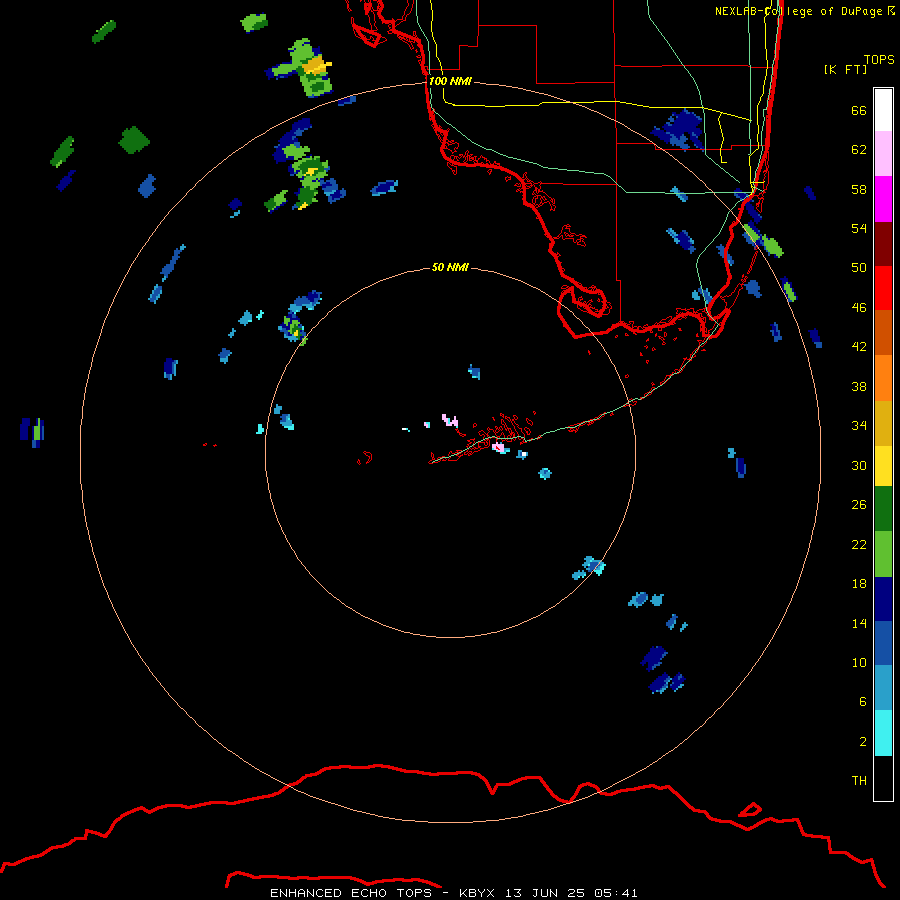Click the "13 JUN 25" date text
Screen dimensions: 900x900
pos(545,893)
